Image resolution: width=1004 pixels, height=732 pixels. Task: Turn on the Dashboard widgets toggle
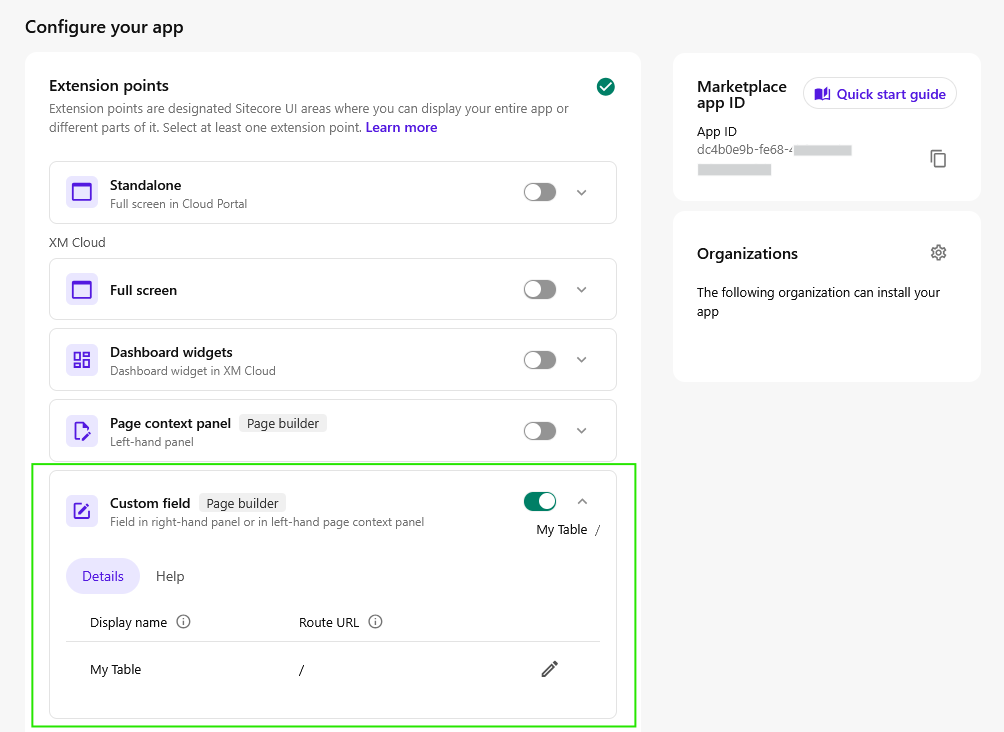pos(540,360)
